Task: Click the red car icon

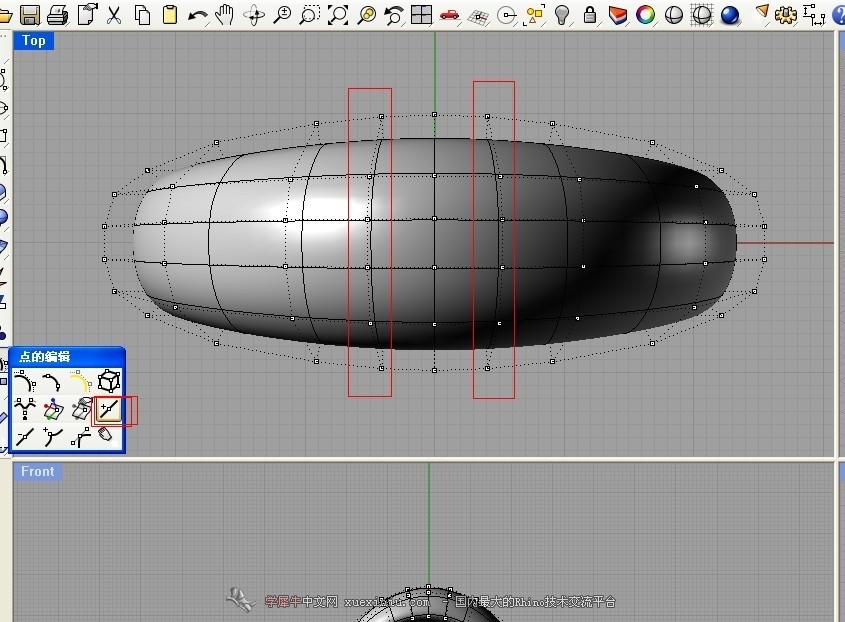Action: [x=449, y=15]
